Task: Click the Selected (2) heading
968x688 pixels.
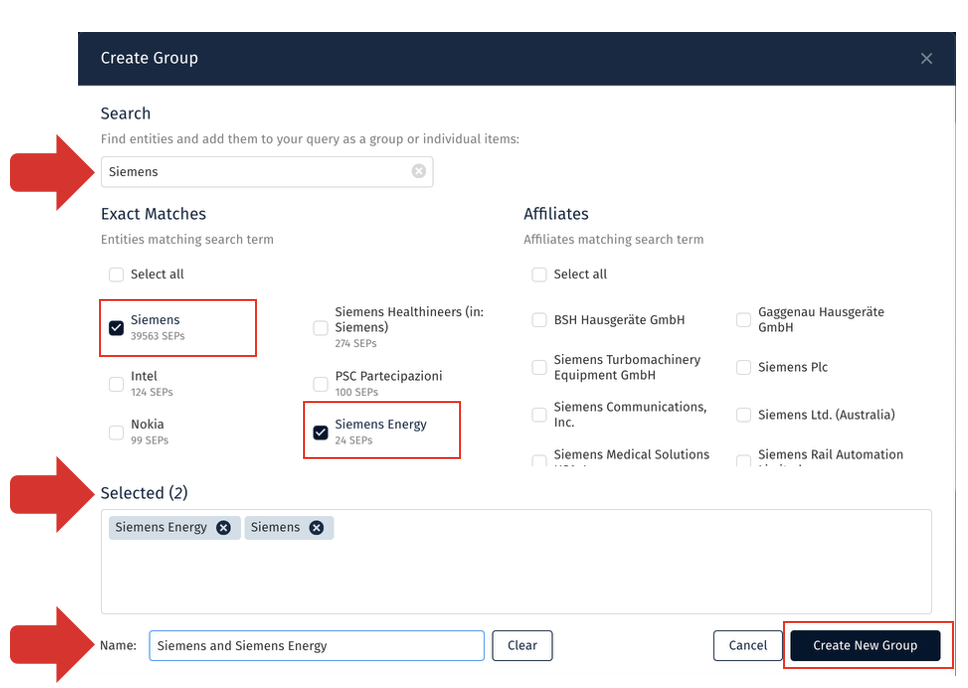Action: coord(144,493)
